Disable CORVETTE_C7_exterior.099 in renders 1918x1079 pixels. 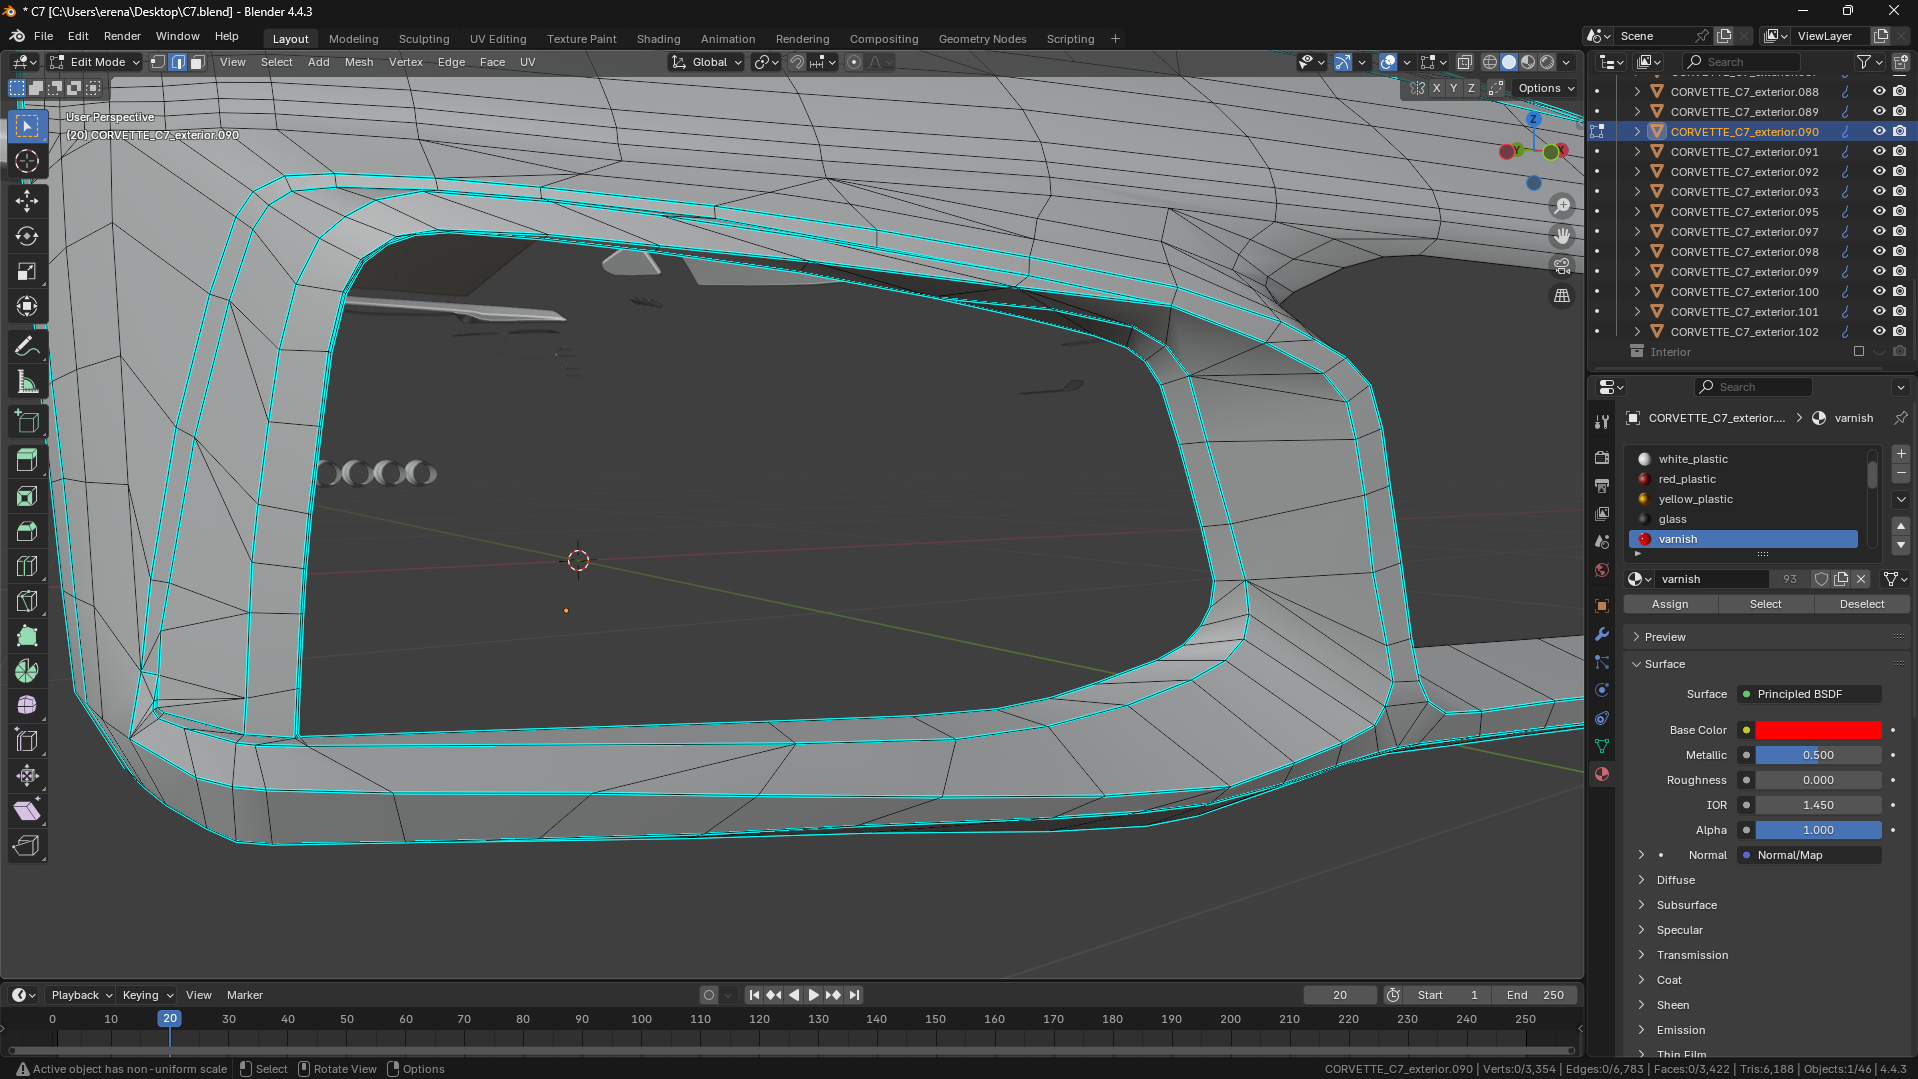1899,272
